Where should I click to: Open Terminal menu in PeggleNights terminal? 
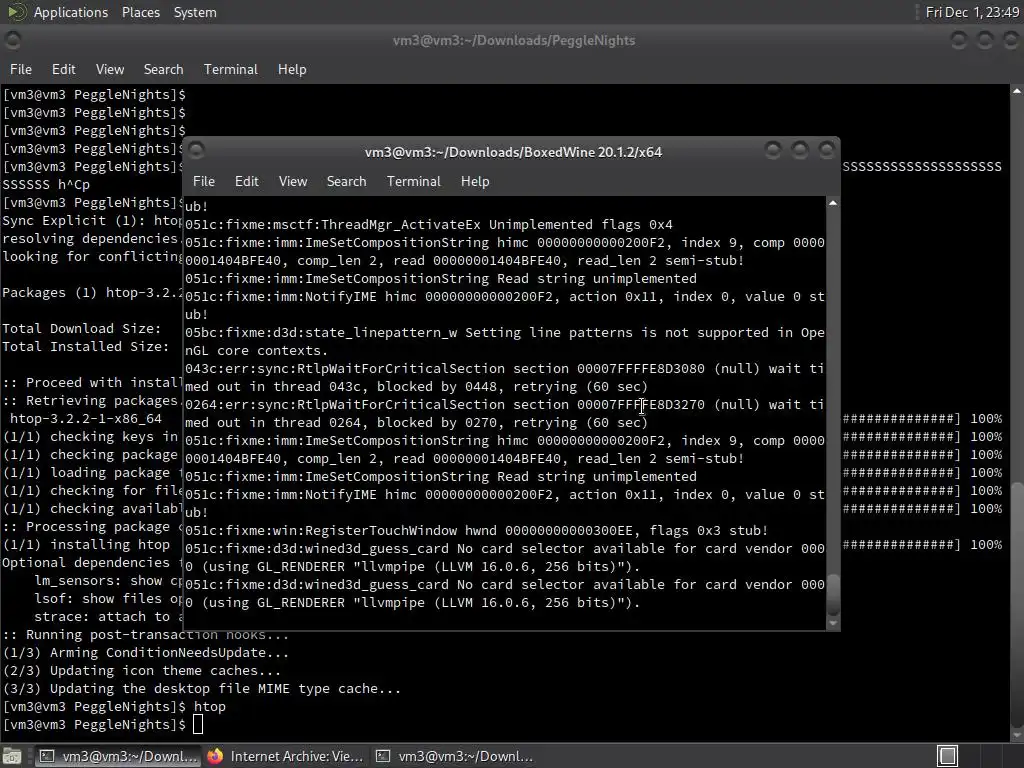click(x=231, y=69)
